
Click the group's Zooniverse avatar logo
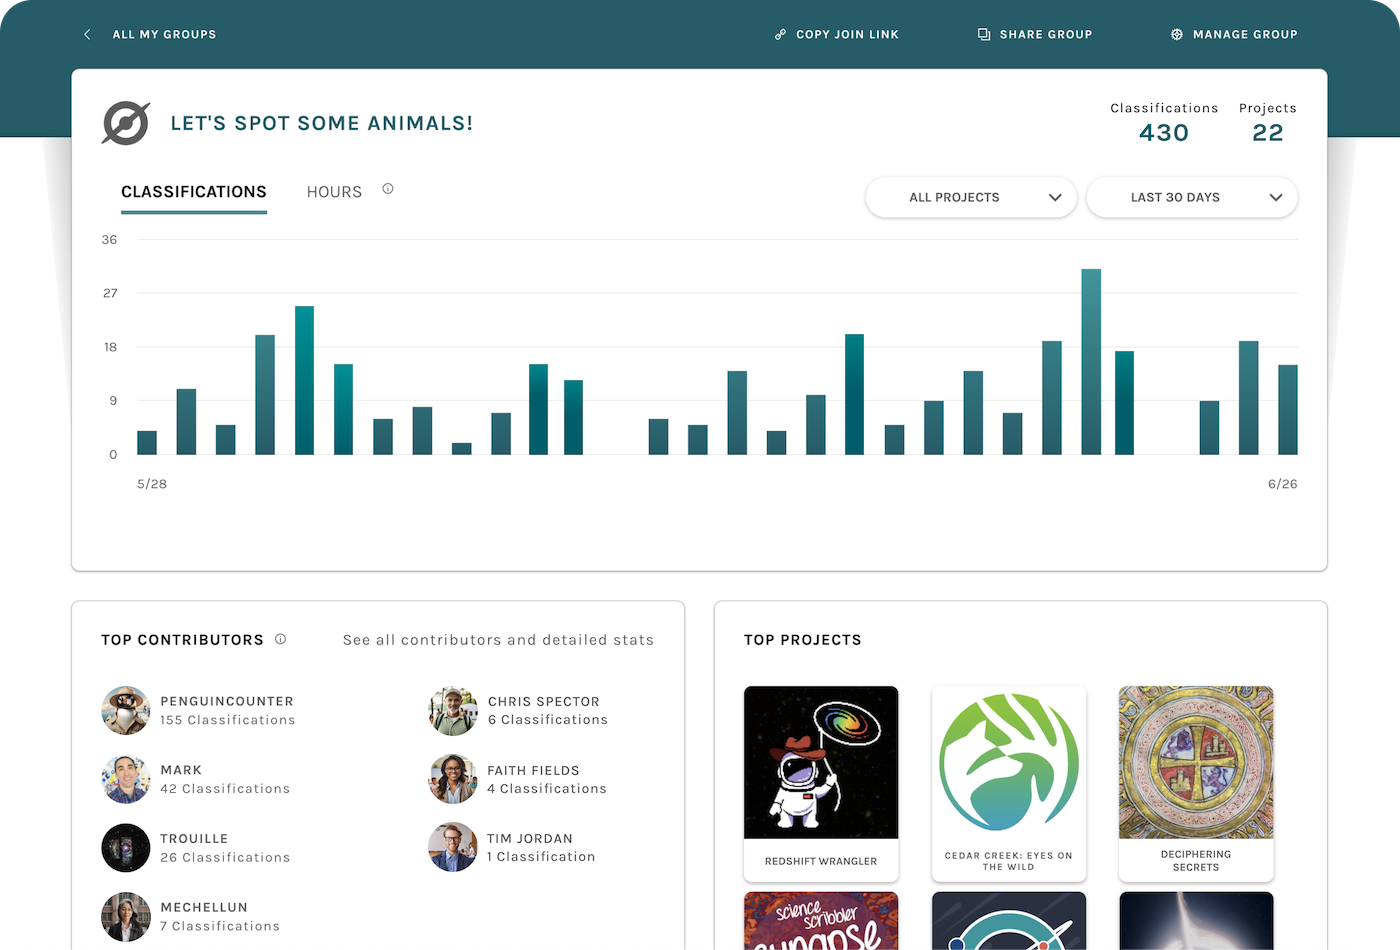coord(126,122)
